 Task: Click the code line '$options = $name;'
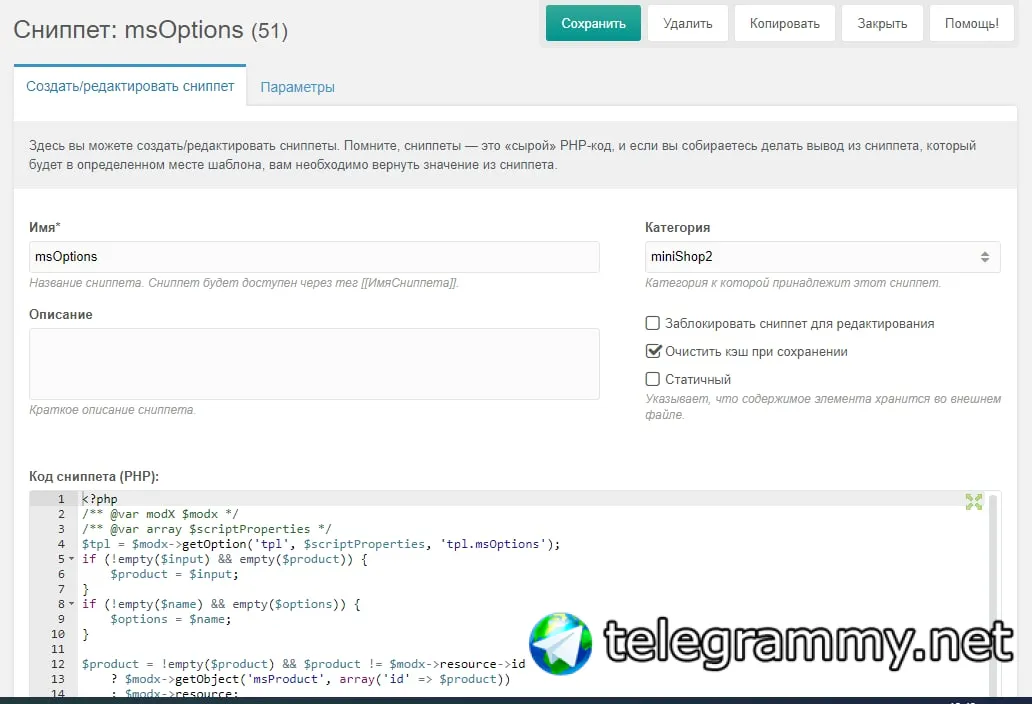[x=171, y=619]
